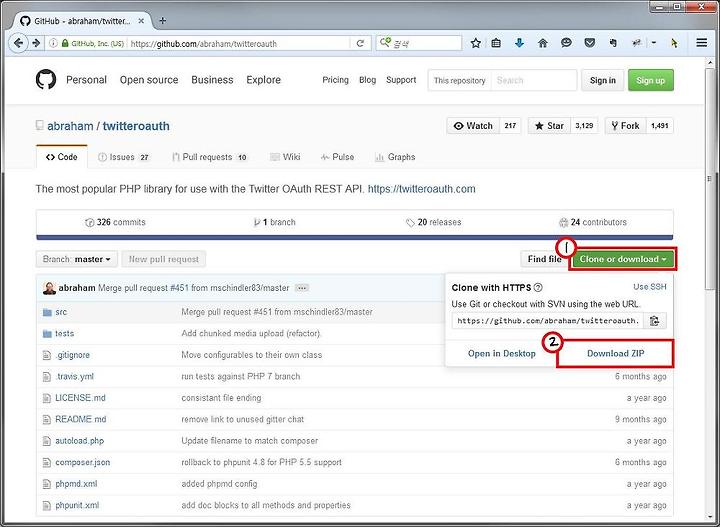Click Business in the top navigation
This screenshot has height=527, width=720.
pos(212,80)
